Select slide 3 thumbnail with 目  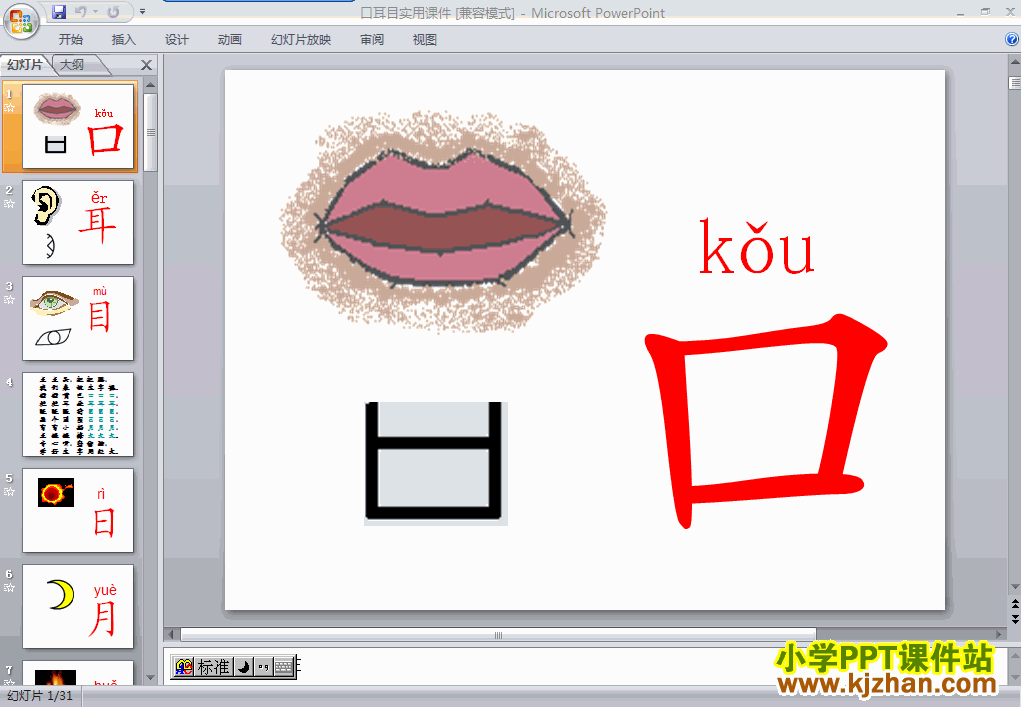78,318
